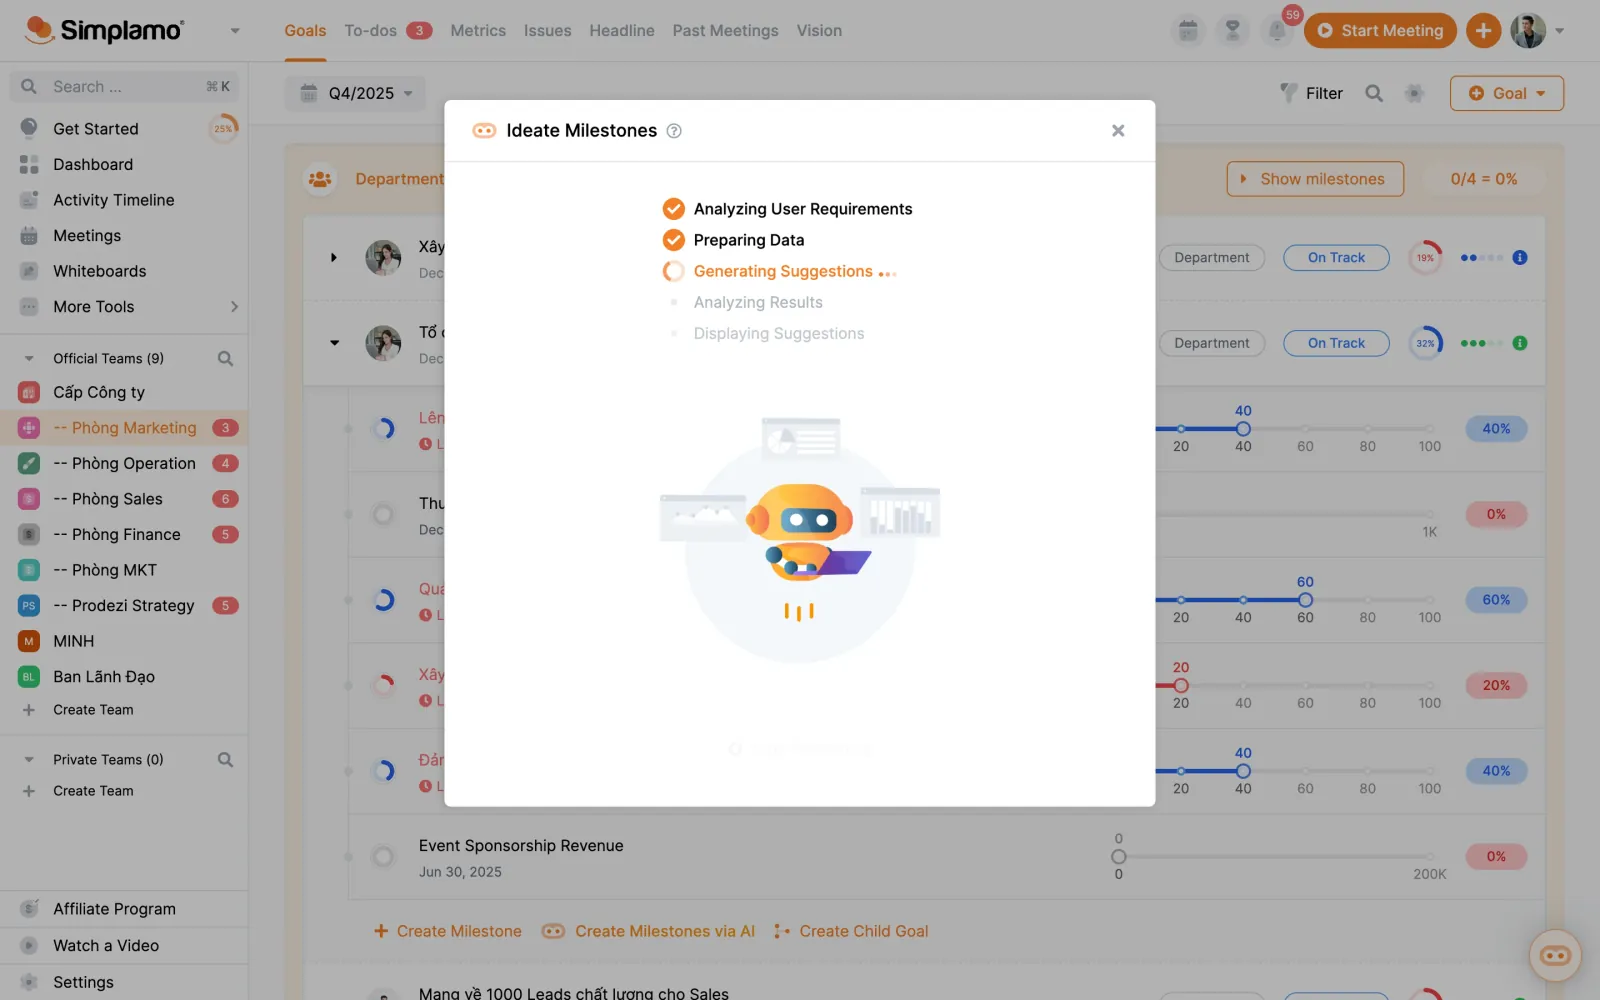The height and width of the screenshot is (1000, 1600).
Task: Select Phòng Finance team
Action: pos(124,534)
